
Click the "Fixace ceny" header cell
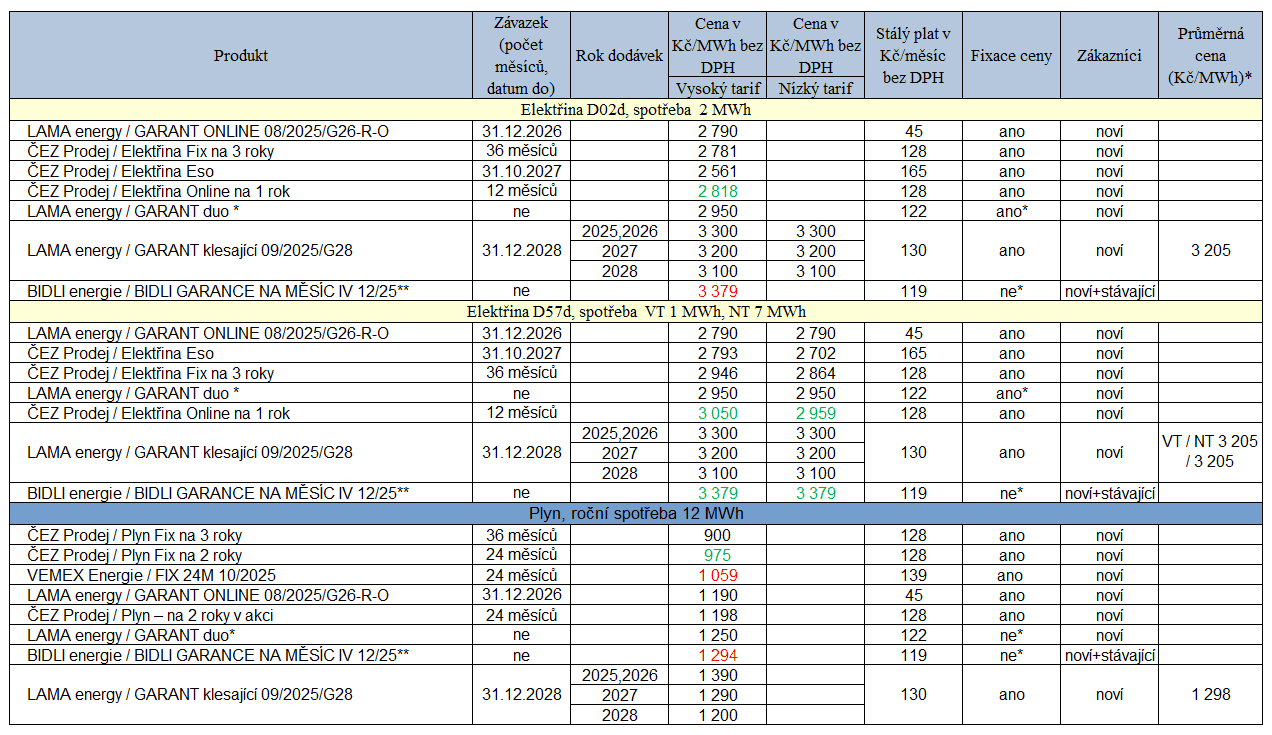tap(1011, 56)
